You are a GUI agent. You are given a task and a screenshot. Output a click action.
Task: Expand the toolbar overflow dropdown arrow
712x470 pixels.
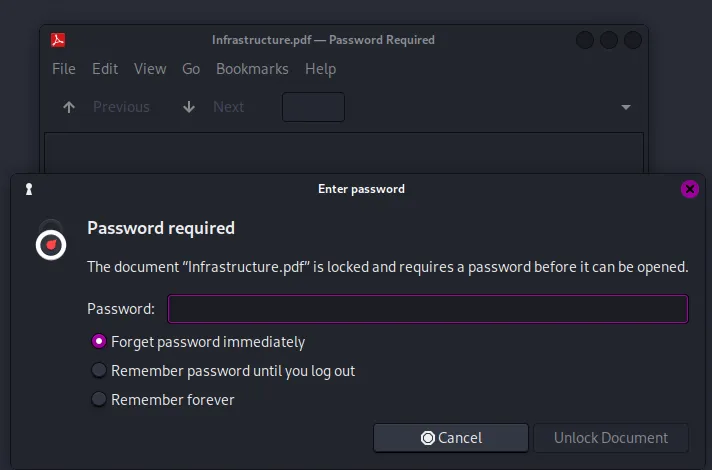626,107
